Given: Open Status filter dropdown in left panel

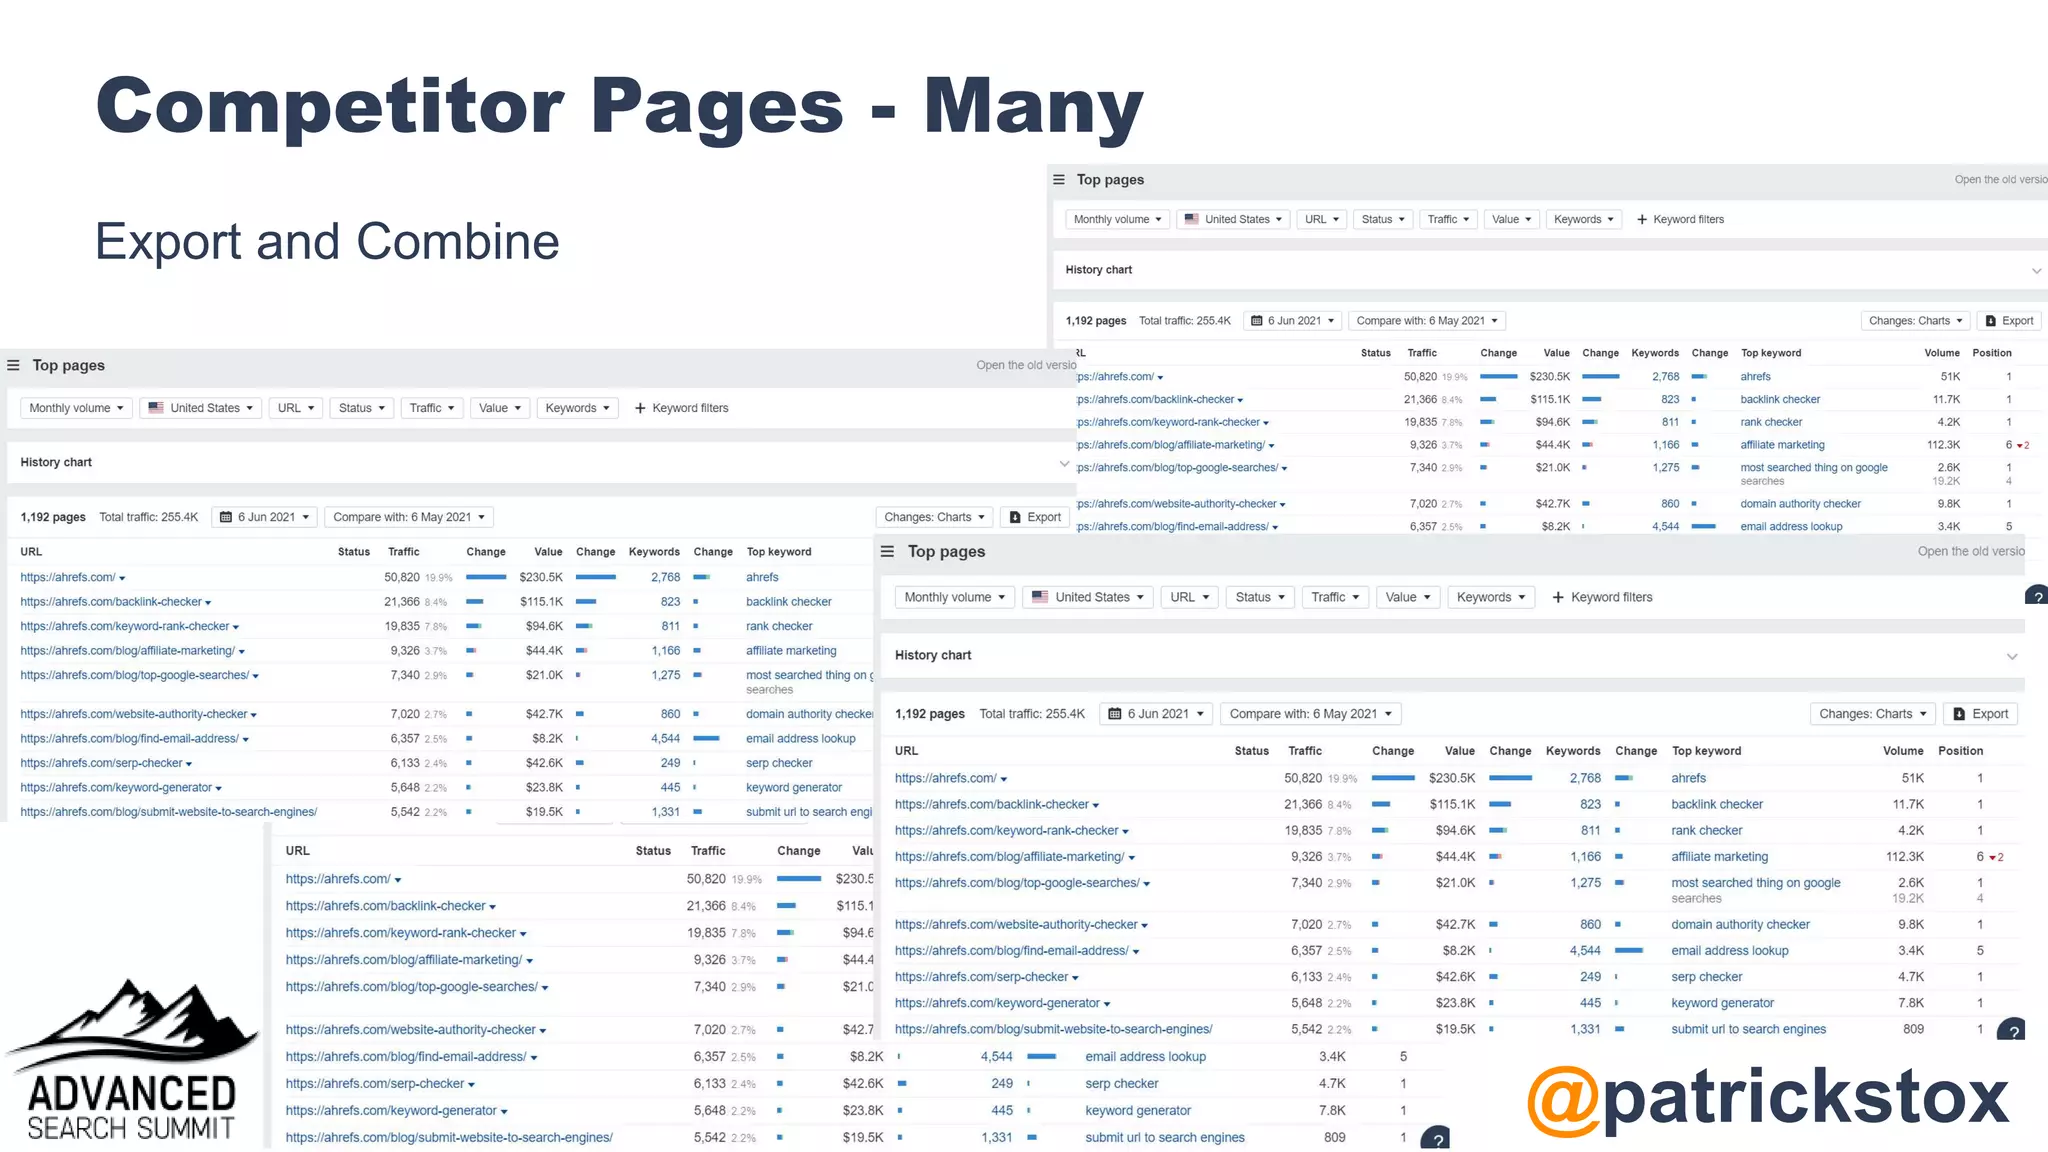Looking at the screenshot, I should tap(361, 408).
